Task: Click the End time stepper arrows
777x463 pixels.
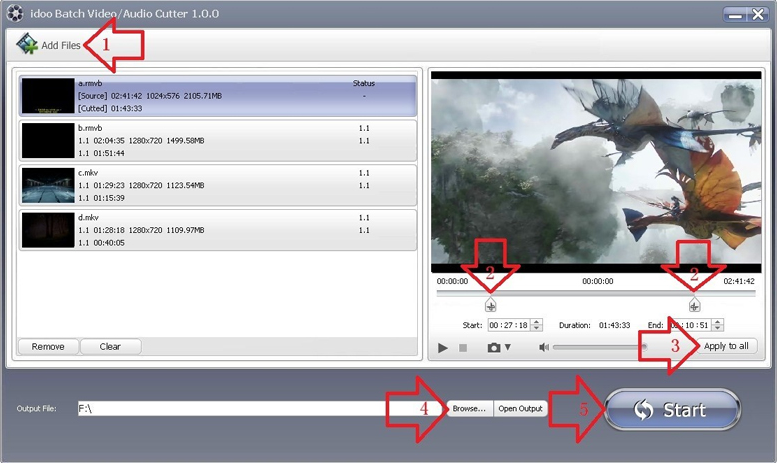Action: click(718, 325)
